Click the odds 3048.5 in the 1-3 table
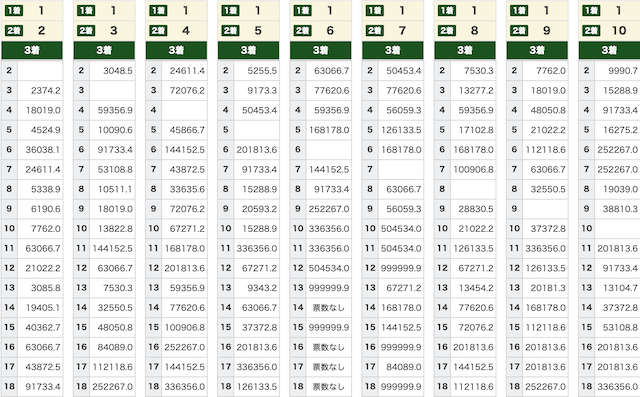This screenshot has width=640, height=397. pos(118,71)
